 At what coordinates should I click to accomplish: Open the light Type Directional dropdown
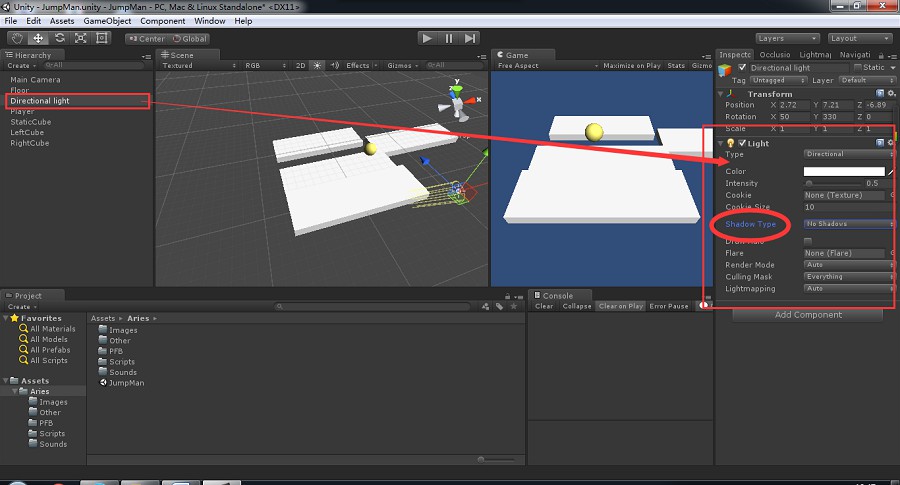click(x=849, y=154)
